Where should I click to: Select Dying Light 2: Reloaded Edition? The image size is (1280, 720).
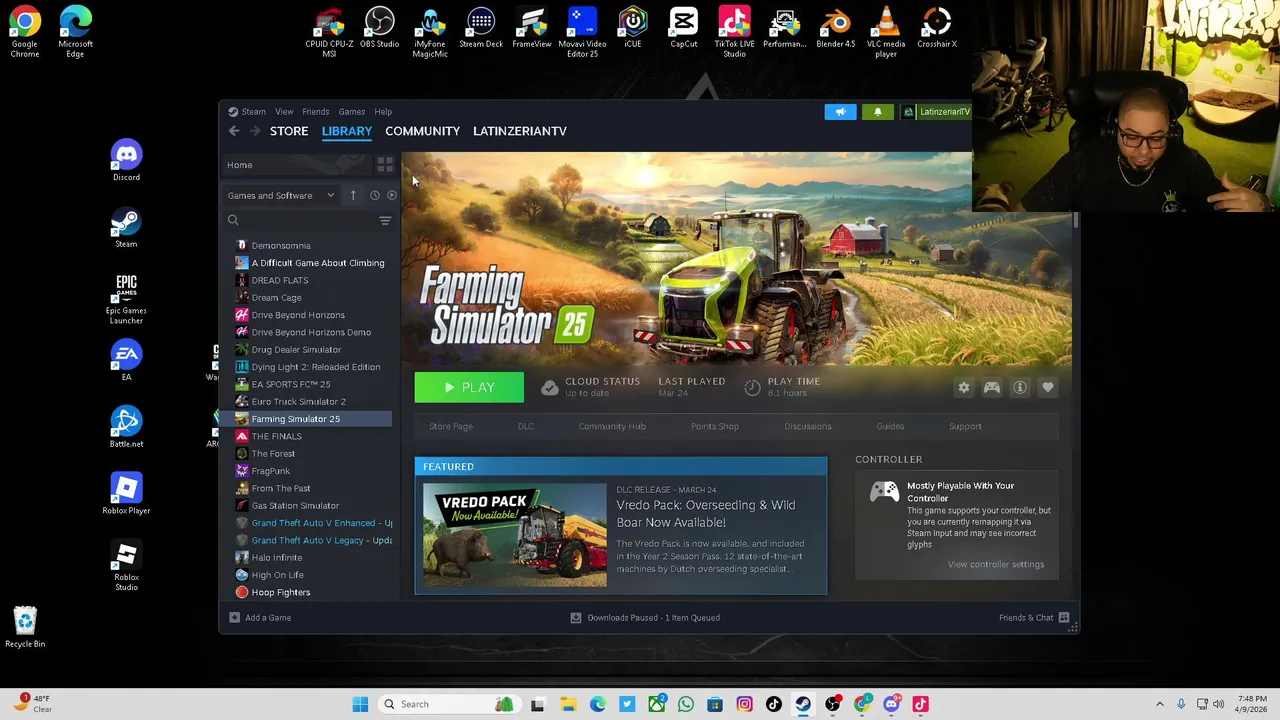pyautogui.click(x=308, y=367)
